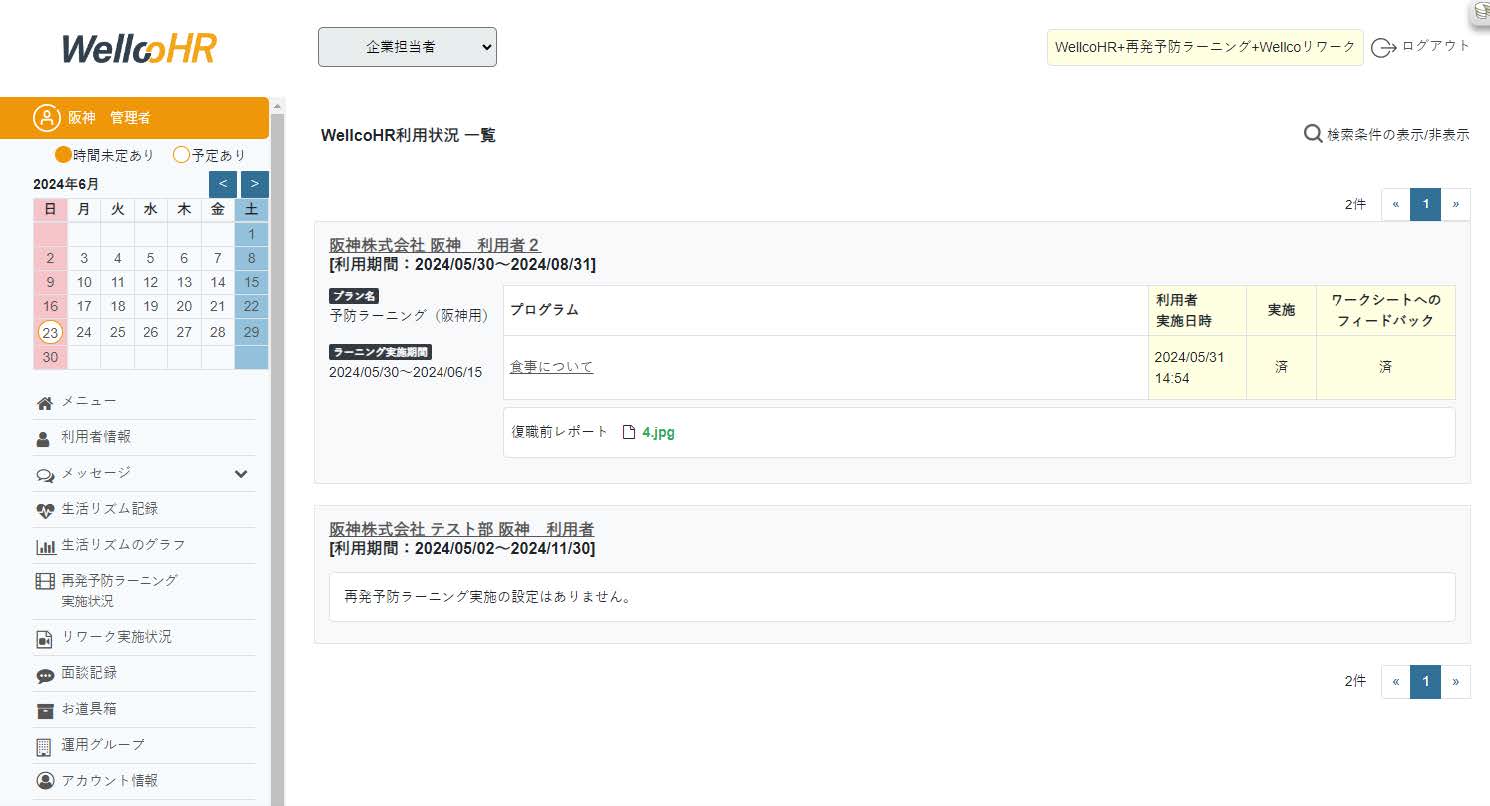Click the bar chart icon for 生活リズムのグラフ

(44, 546)
